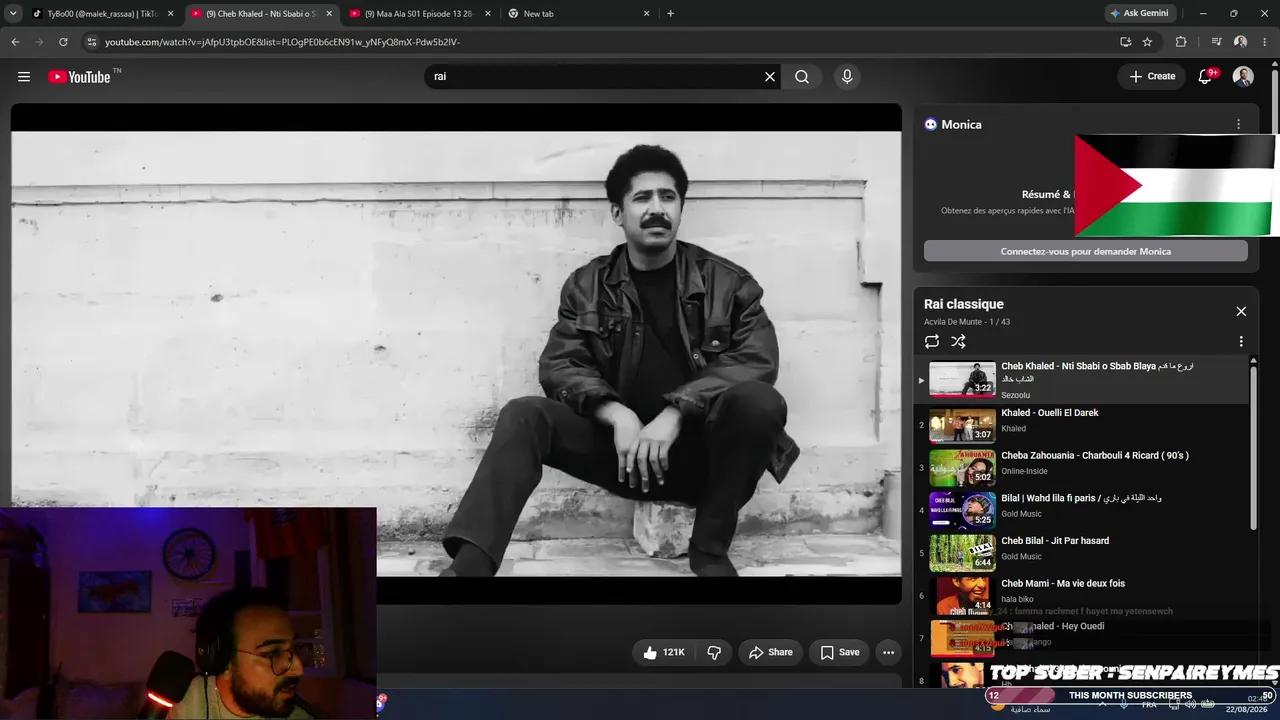Click the YouTube search input field

pos(595,77)
